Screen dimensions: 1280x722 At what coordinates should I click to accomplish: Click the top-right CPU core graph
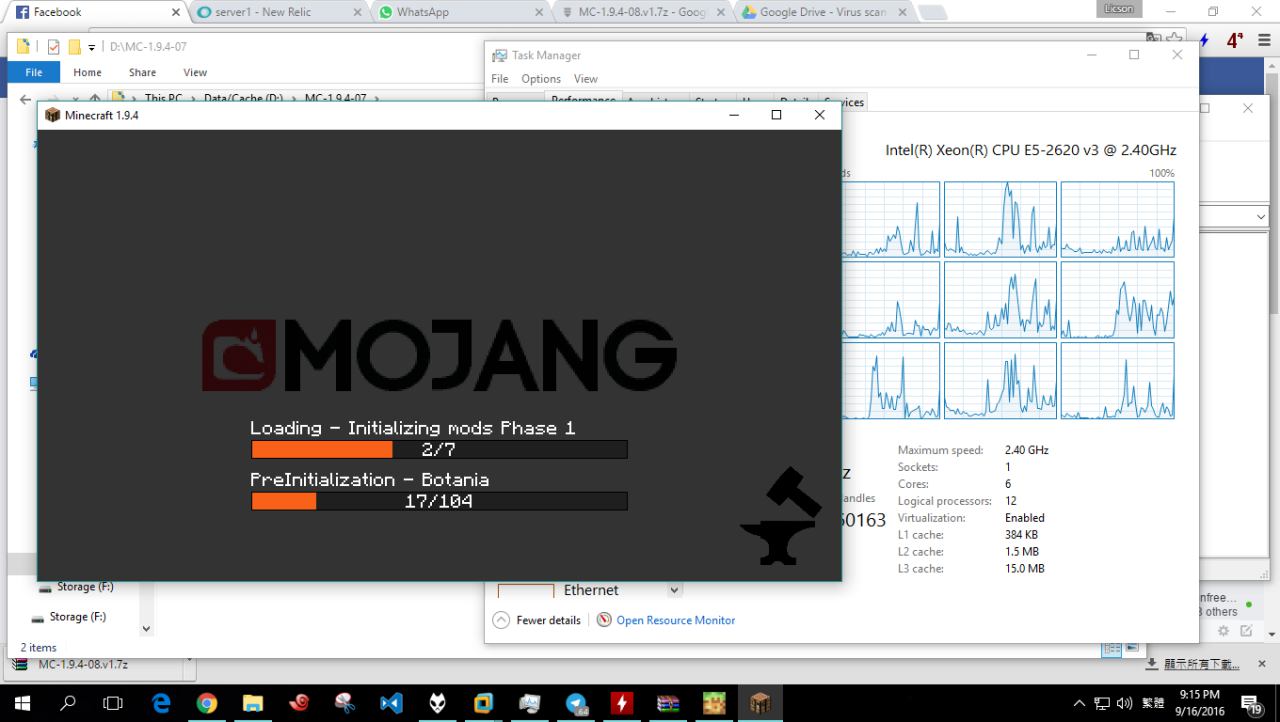tap(1118, 220)
